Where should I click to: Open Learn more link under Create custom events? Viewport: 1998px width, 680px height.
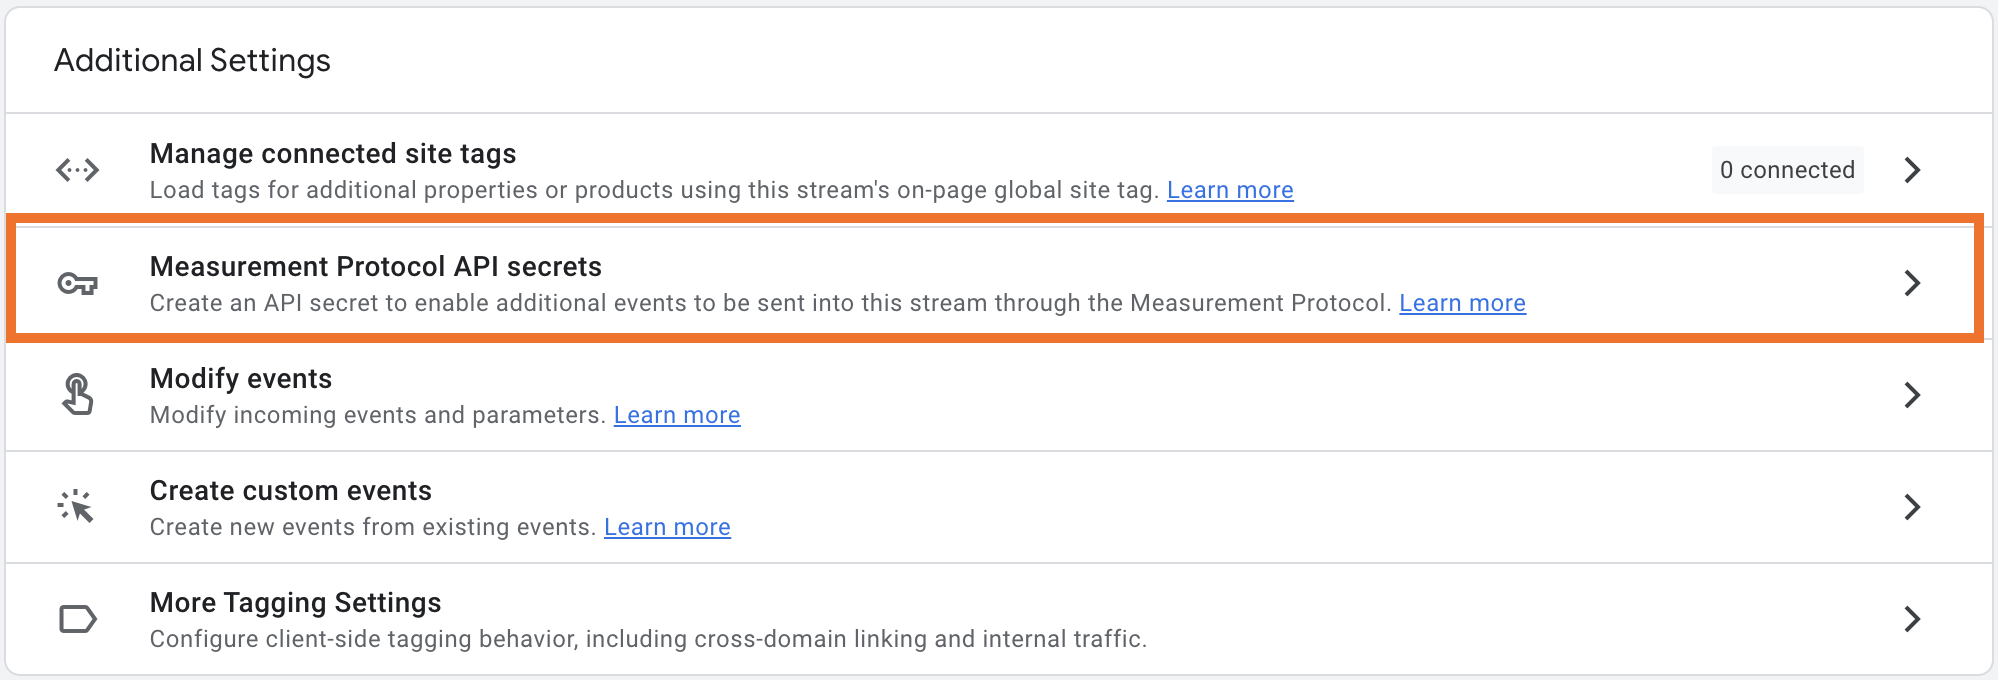[x=667, y=527]
